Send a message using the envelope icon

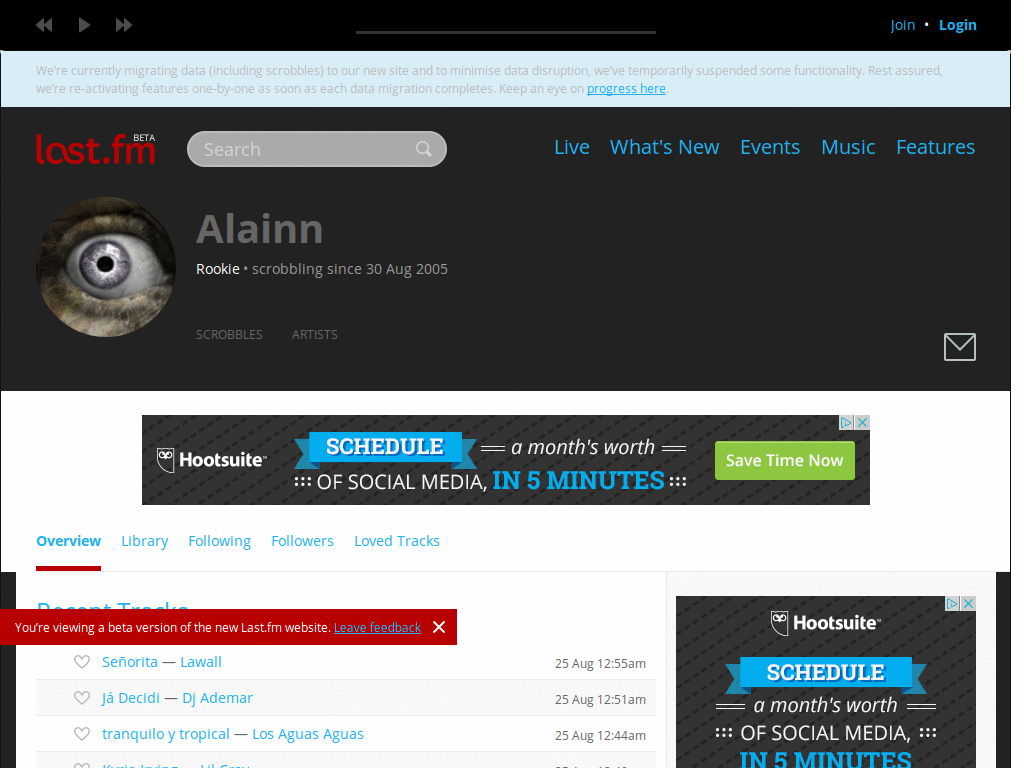(959, 347)
